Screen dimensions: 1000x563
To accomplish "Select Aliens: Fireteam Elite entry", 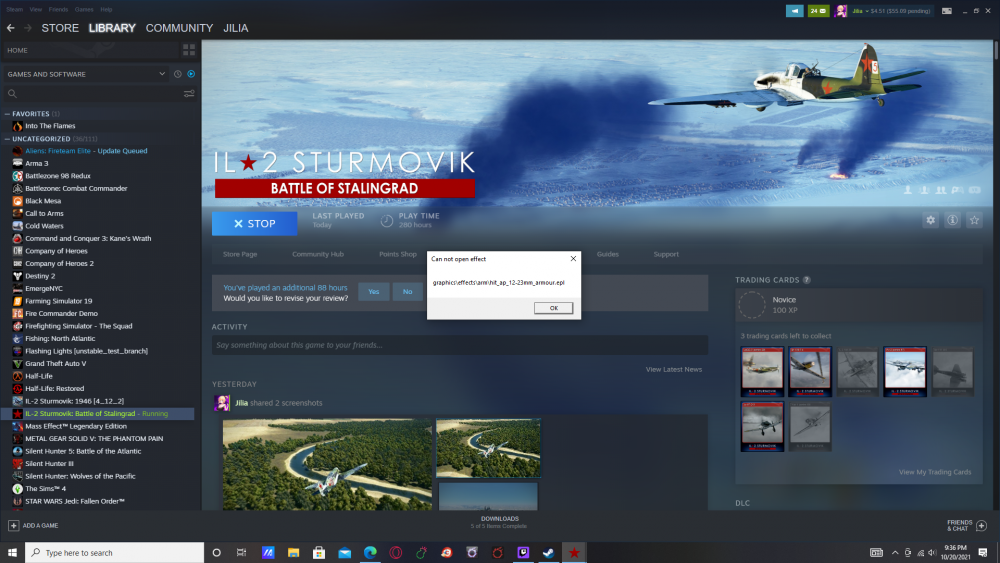I will 86,151.
